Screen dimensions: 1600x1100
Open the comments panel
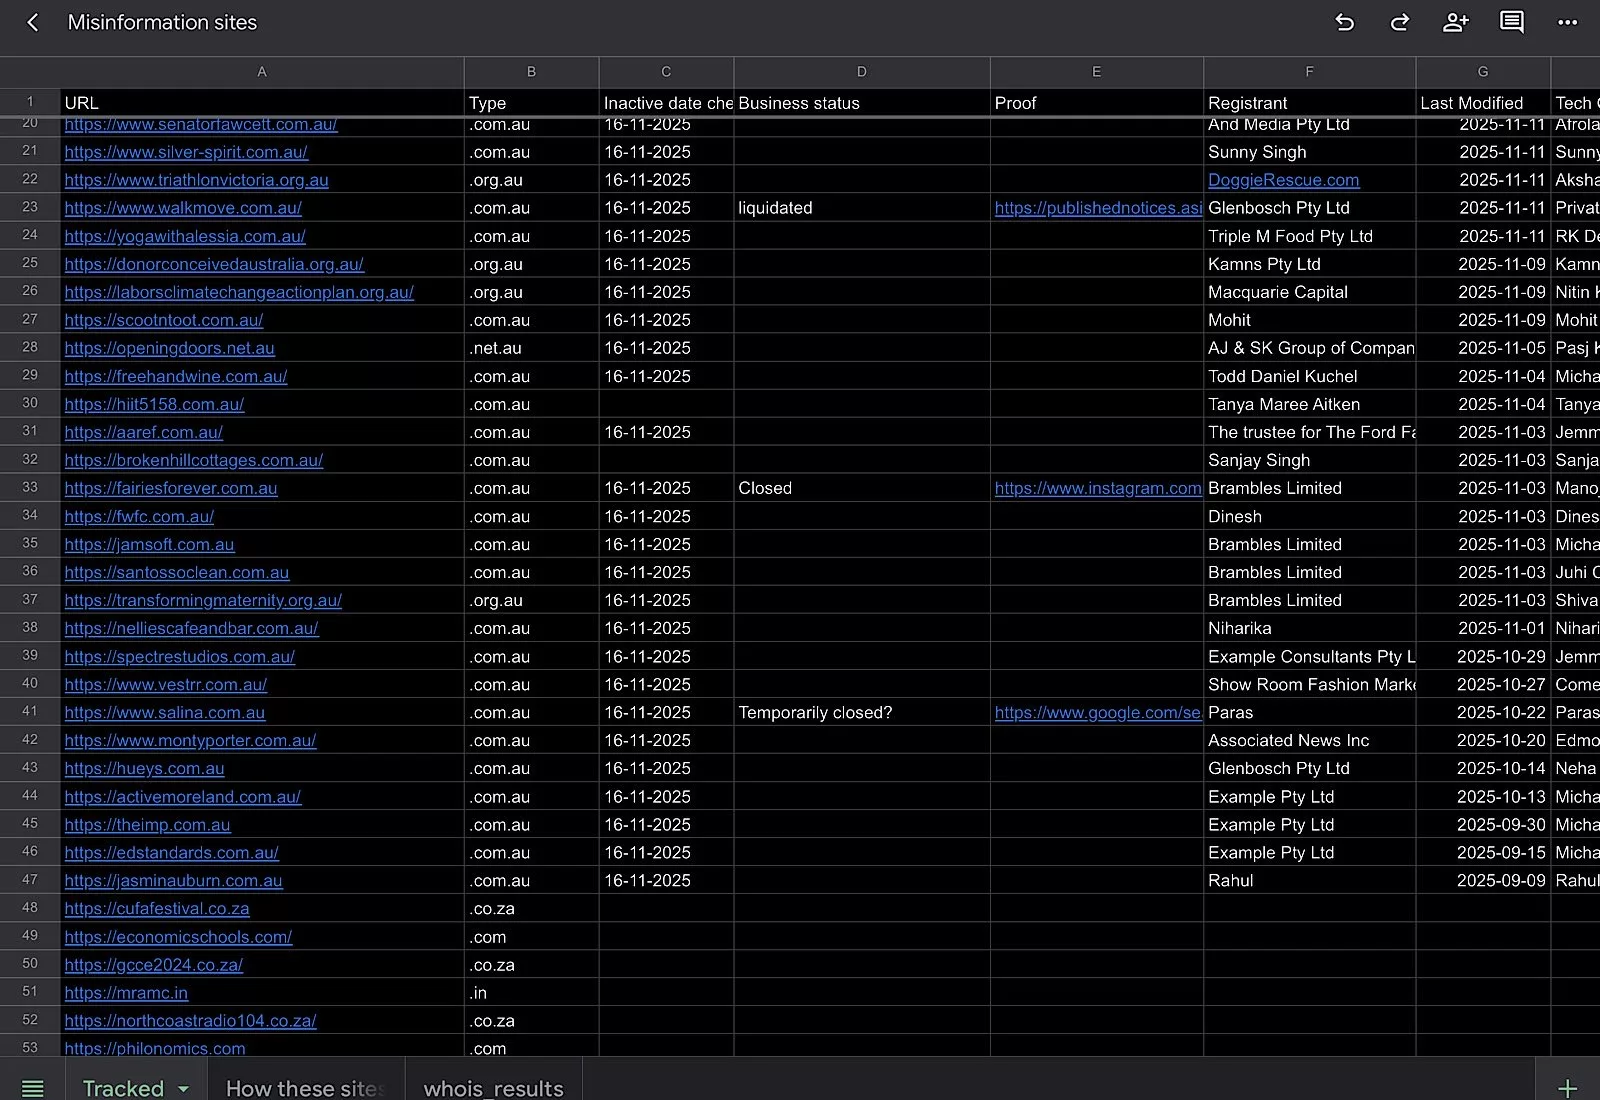tap(1511, 22)
